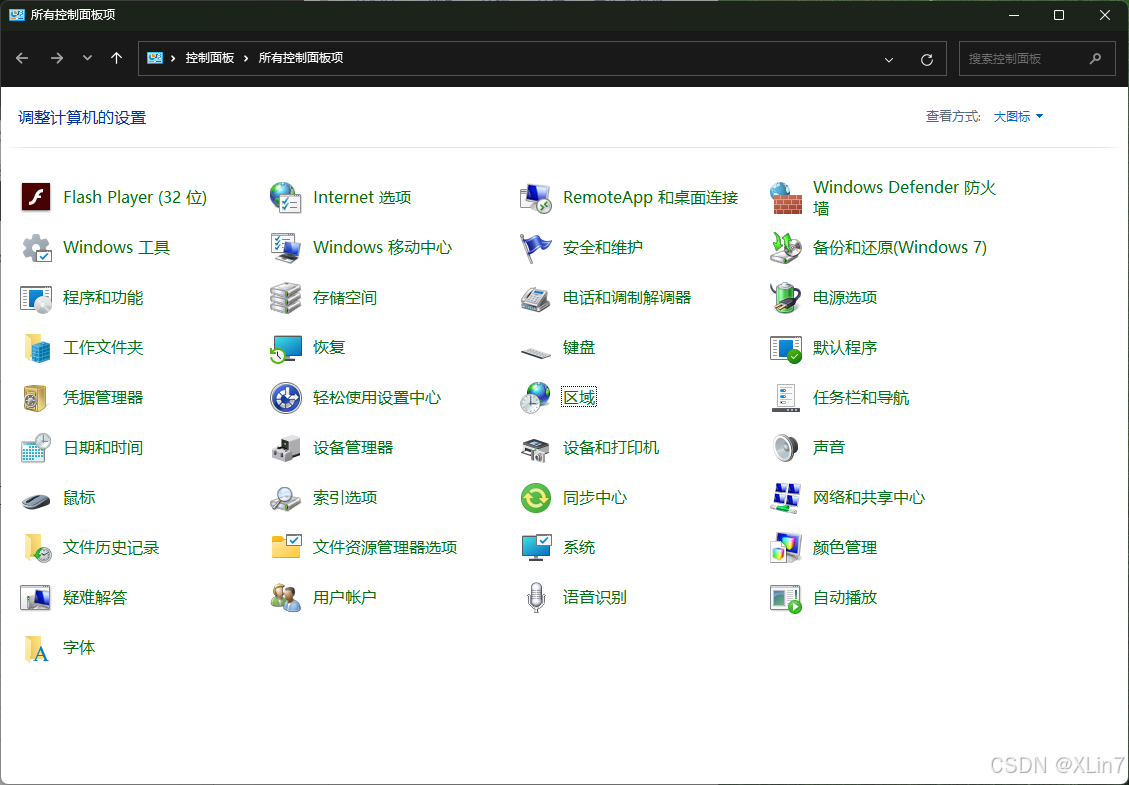Screen dimensions: 1129x785
Task: Click the 鼠标 mouse icon
Action: (36, 500)
